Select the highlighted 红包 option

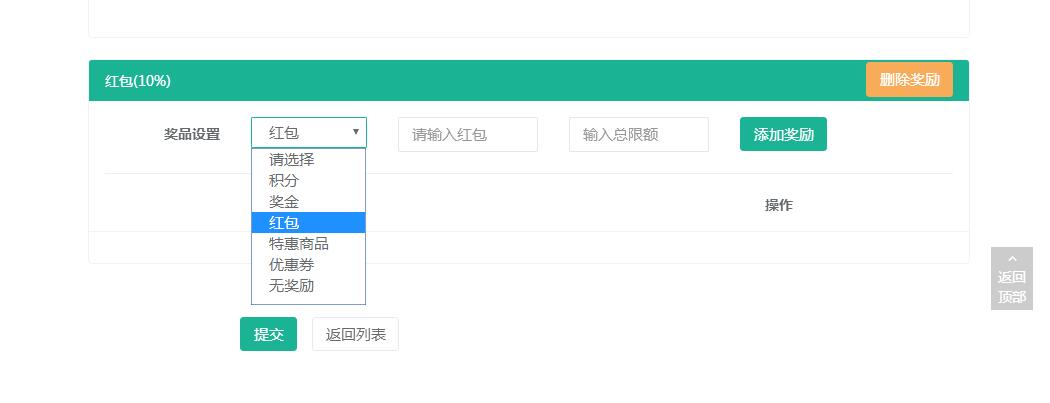tap(308, 222)
